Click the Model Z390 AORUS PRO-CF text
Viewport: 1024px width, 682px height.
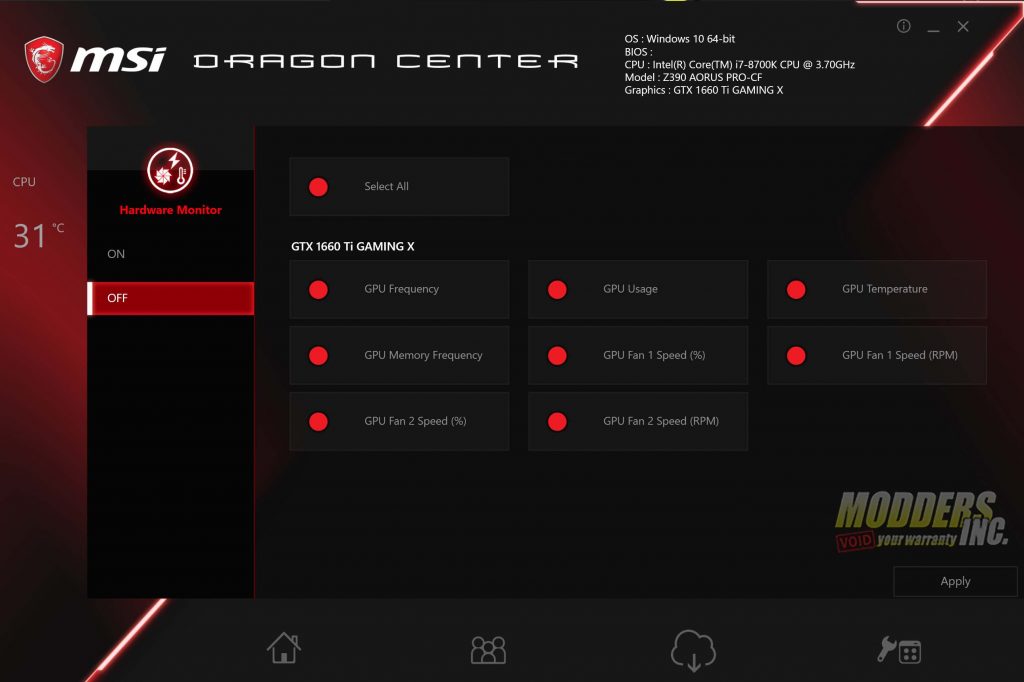click(x=693, y=77)
